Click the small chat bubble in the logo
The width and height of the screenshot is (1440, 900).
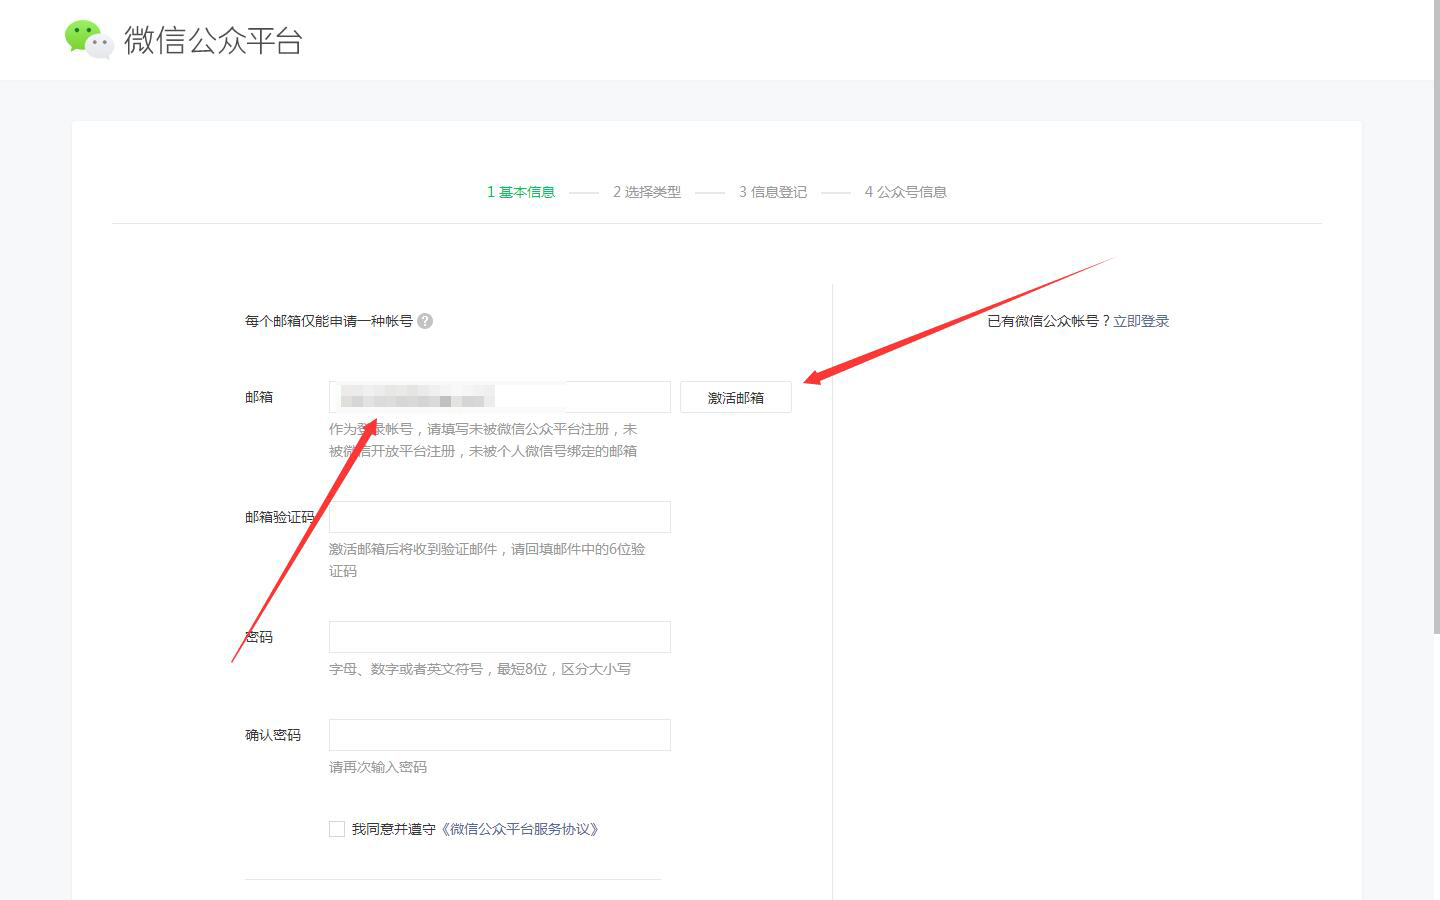coord(99,48)
